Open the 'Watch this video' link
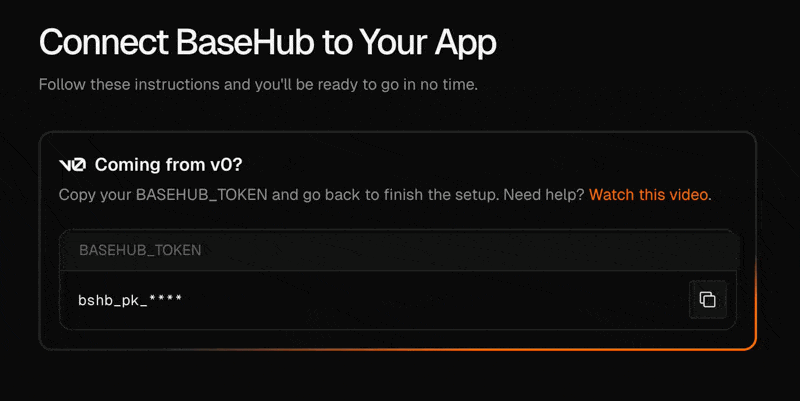The height and width of the screenshot is (401, 800). point(648,194)
